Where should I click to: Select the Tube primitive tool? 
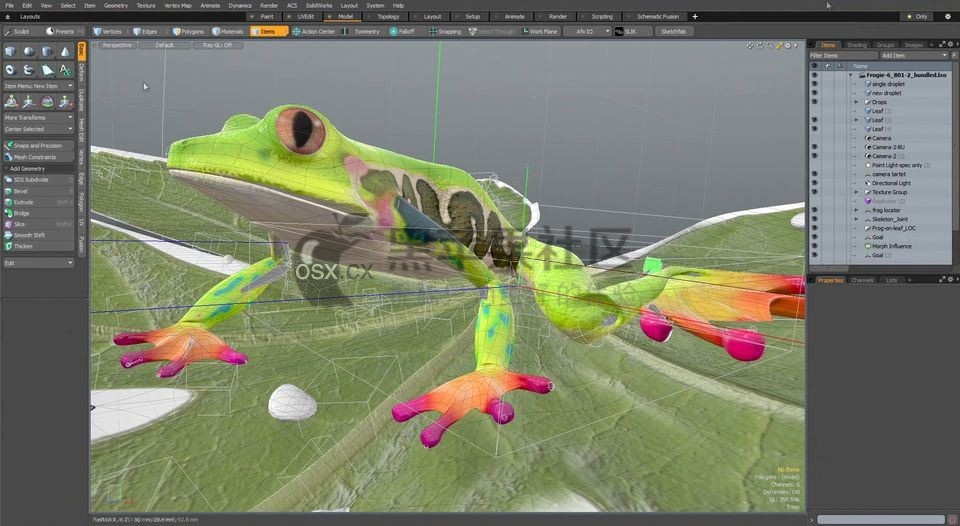(29, 70)
